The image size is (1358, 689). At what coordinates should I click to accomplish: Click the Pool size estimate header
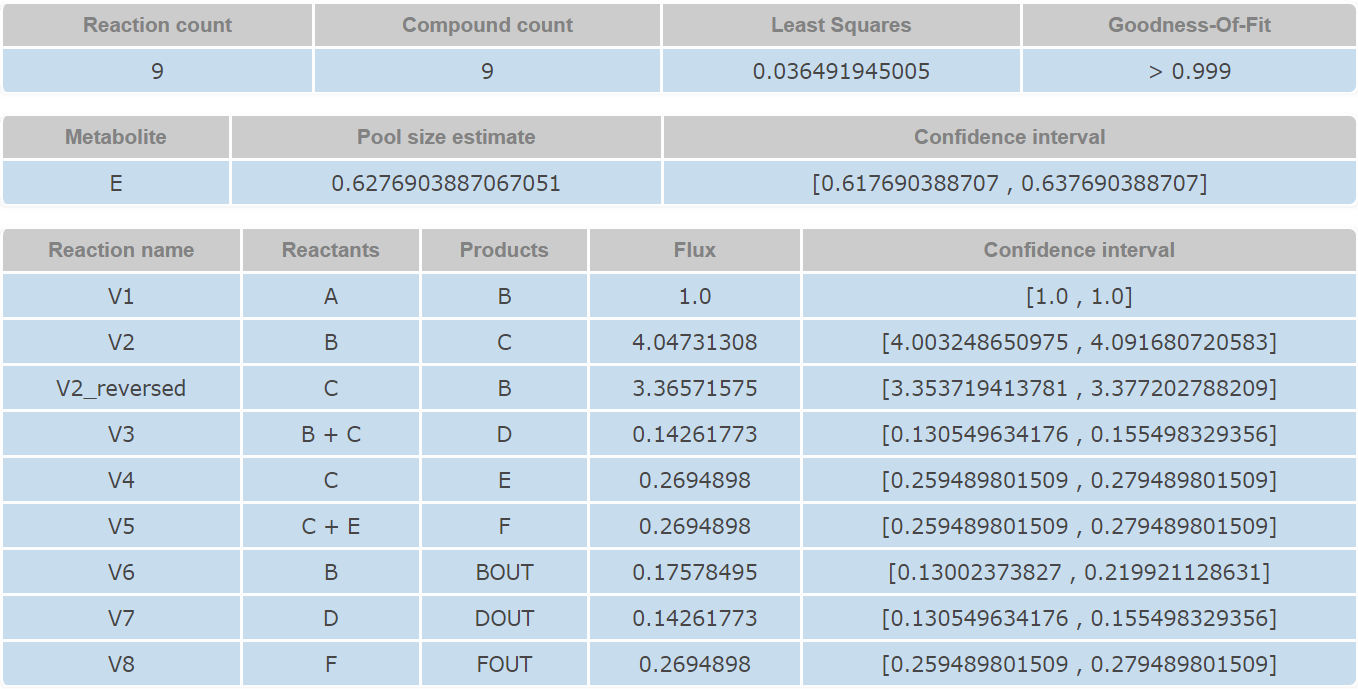pyautogui.click(x=446, y=137)
